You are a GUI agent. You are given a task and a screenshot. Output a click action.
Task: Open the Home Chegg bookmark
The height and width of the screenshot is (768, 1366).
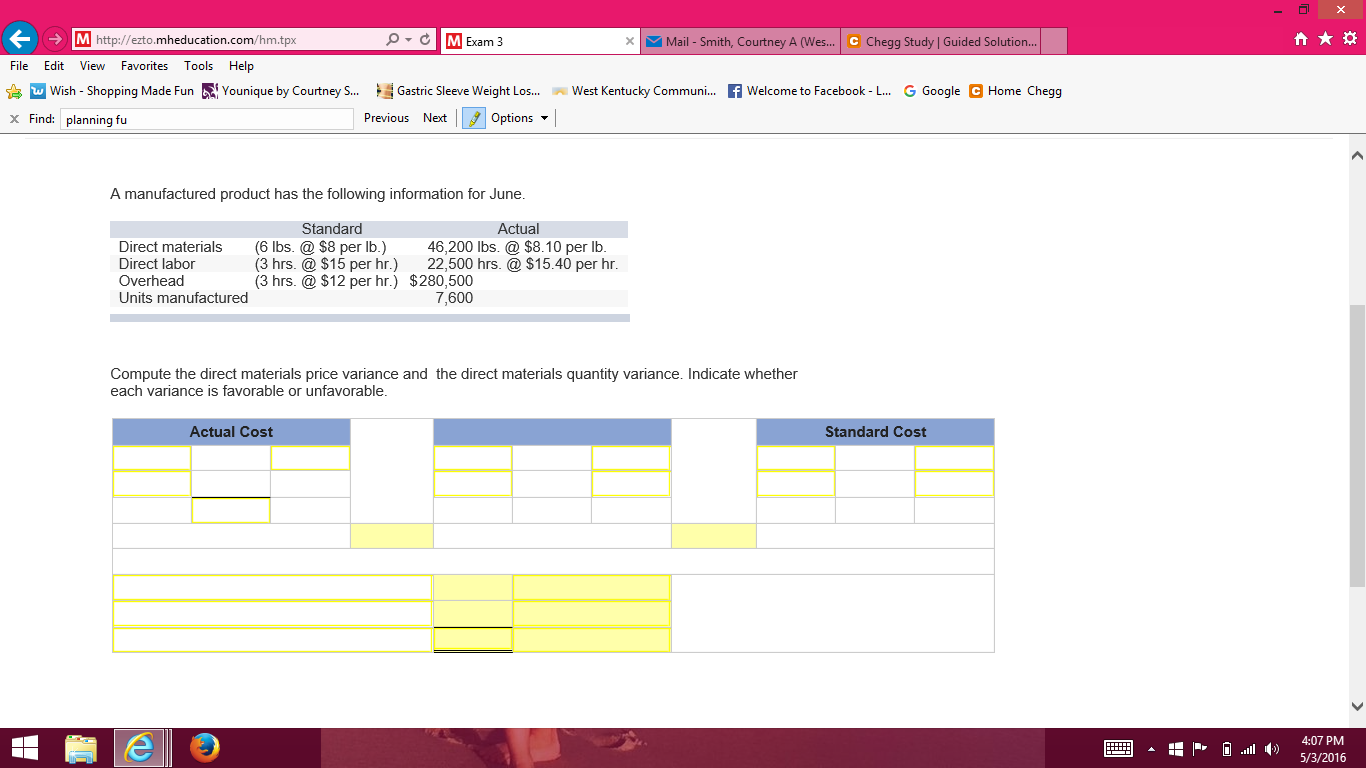tap(1016, 91)
